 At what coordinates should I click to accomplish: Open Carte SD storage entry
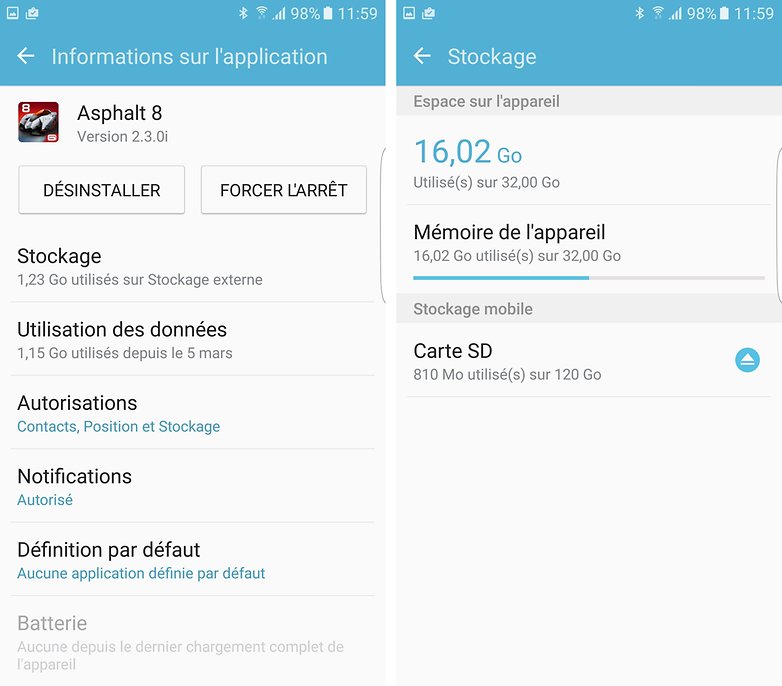point(589,360)
